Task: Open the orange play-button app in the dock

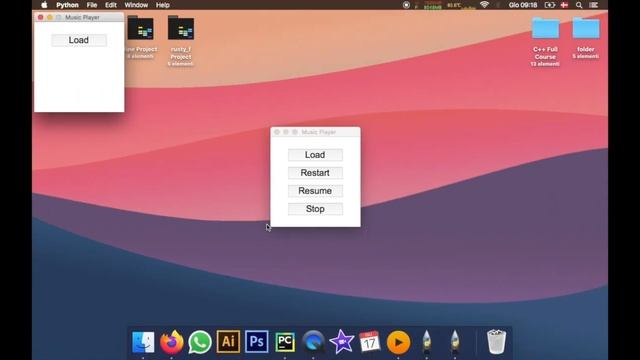Action: pyautogui.click(x=398, y=342)
